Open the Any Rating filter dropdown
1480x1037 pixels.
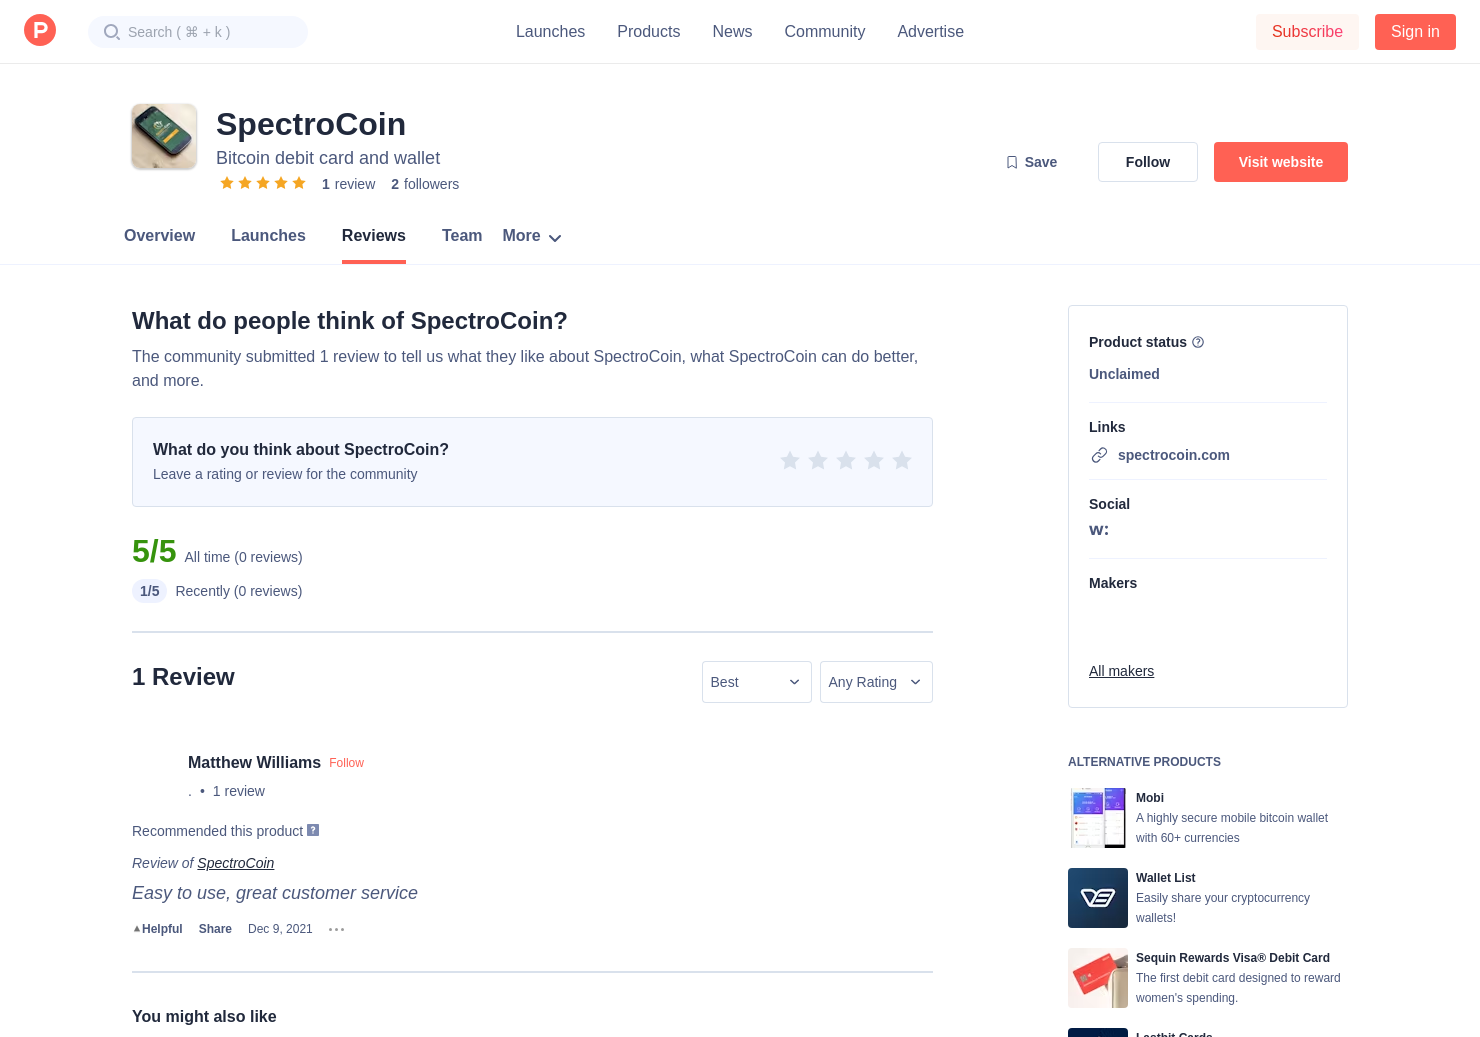[876, 681]
